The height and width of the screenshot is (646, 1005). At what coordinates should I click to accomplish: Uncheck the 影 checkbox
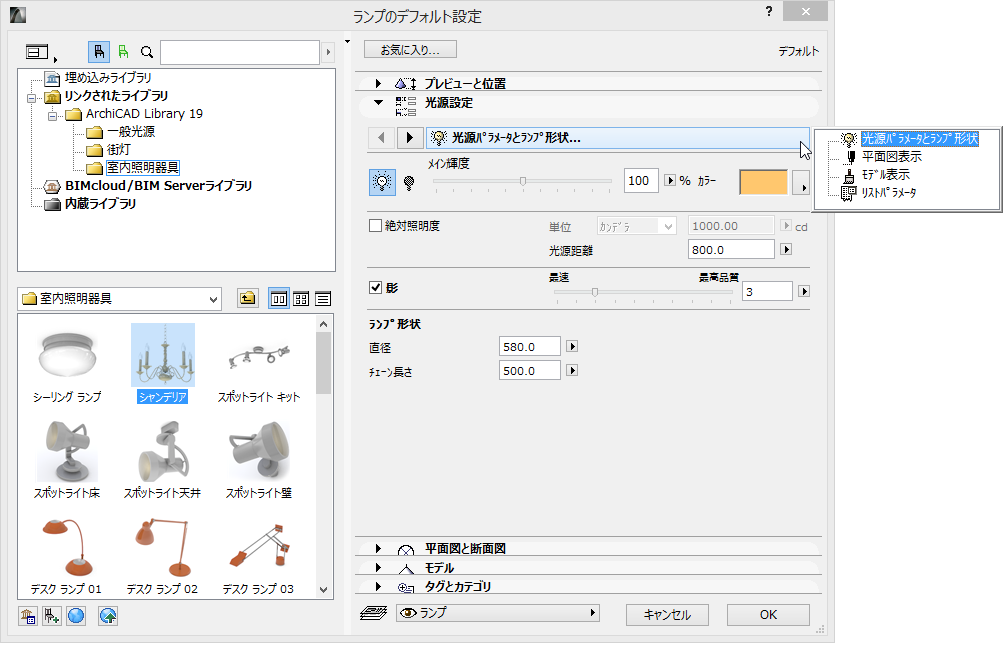click(376, 287)
